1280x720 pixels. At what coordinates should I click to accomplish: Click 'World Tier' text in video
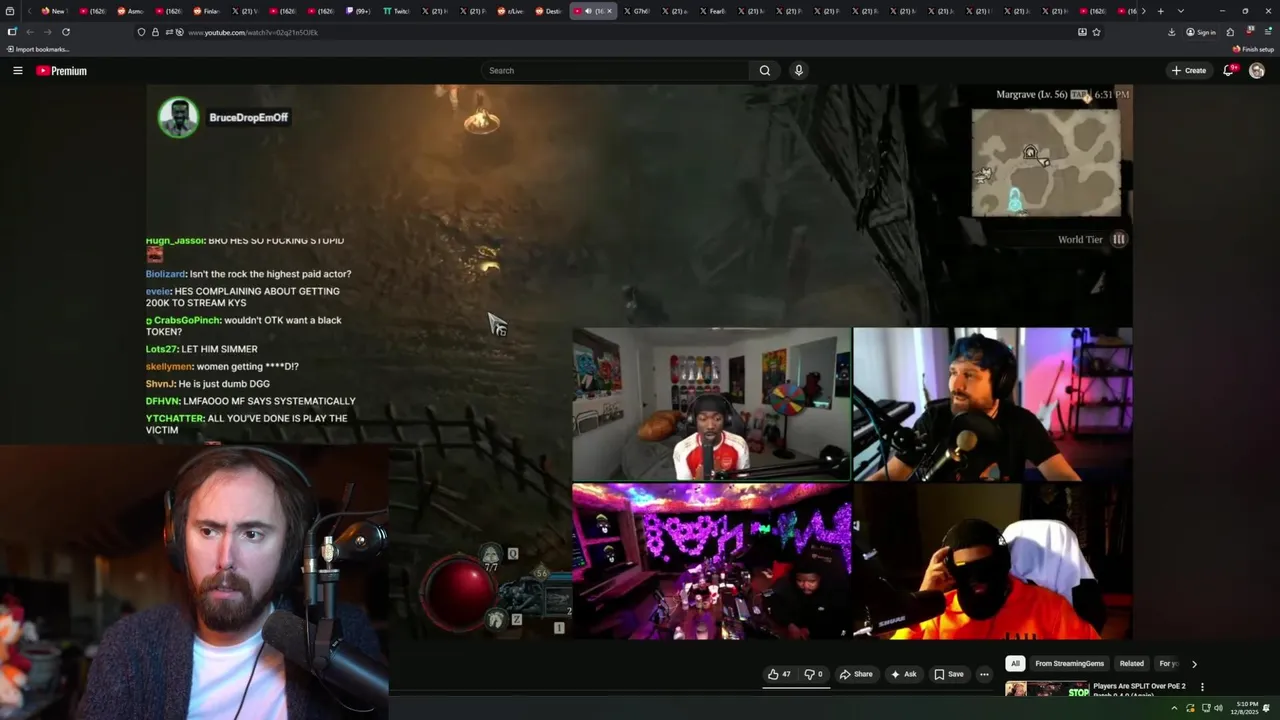click(x=1080, y=240)
